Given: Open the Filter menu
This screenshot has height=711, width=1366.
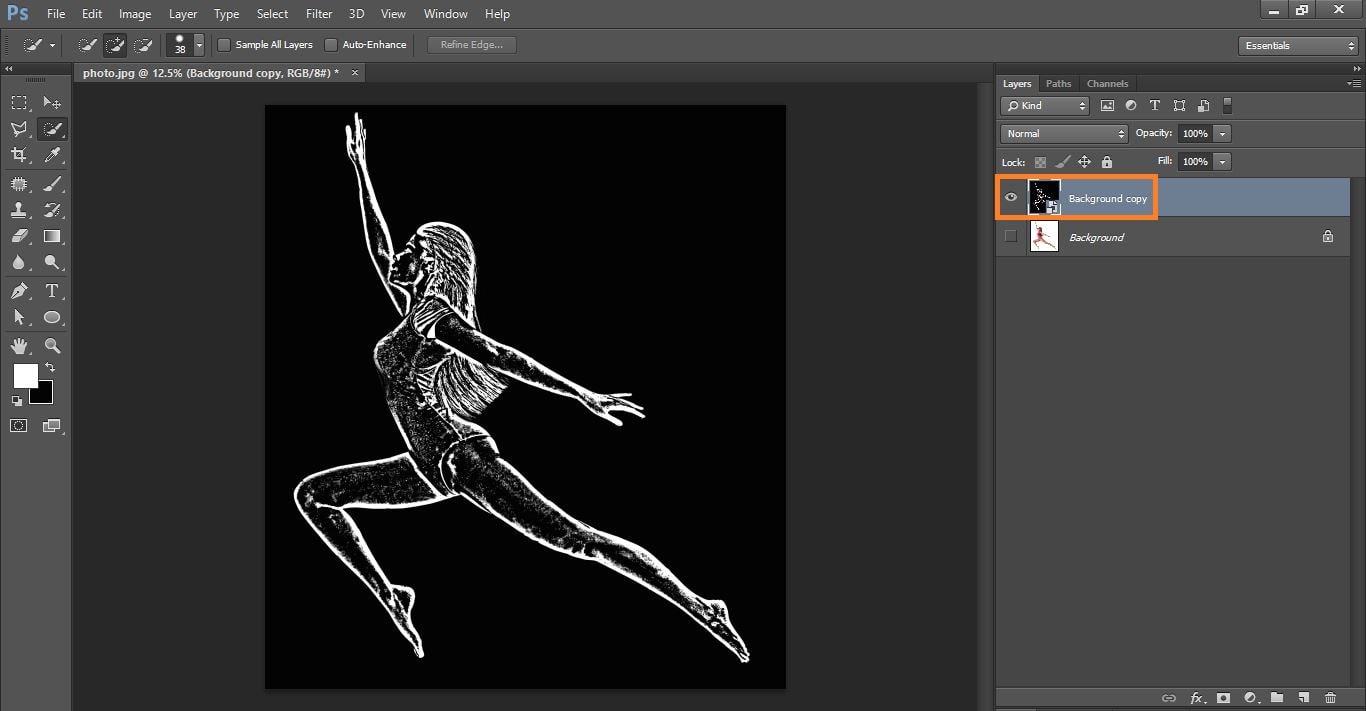Looking at the screenshot, I should (319, 14).
